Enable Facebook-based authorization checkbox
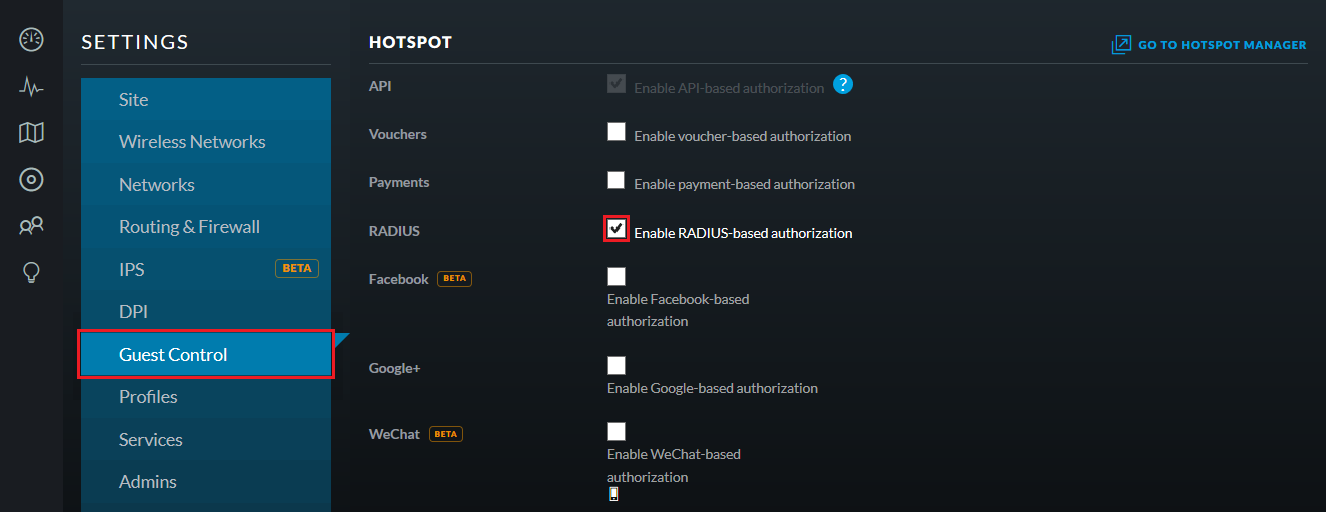 coord(616,277)
